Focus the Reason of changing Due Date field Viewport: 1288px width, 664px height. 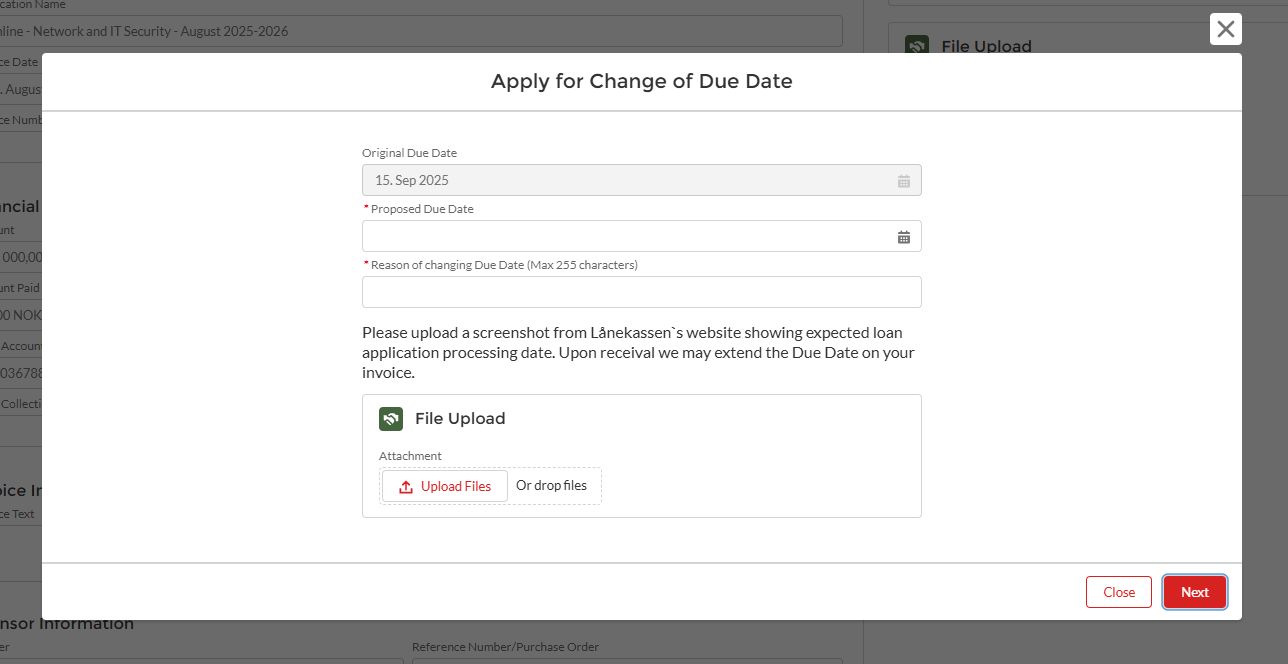(642, 292)
